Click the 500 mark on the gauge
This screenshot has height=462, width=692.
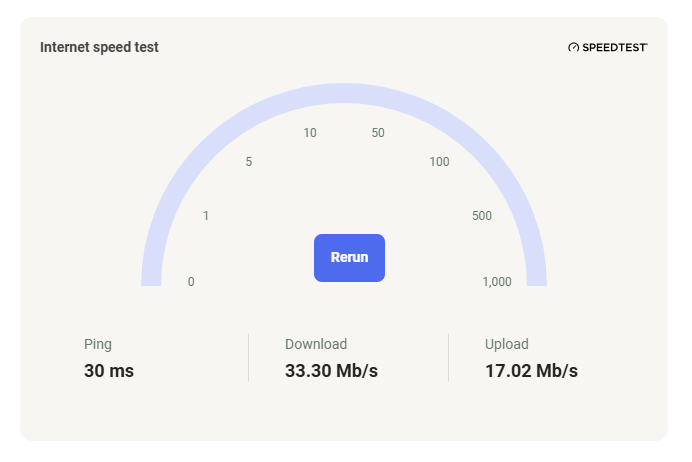[482, 216]
